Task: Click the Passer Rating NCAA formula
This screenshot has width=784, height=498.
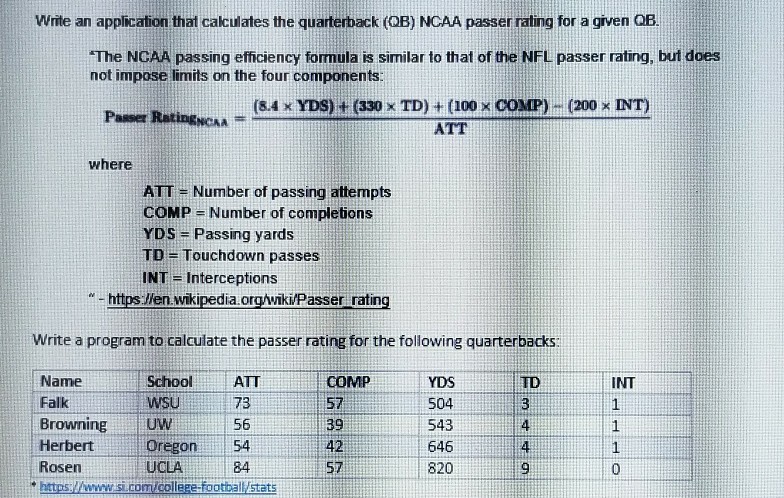Action: 378,118
